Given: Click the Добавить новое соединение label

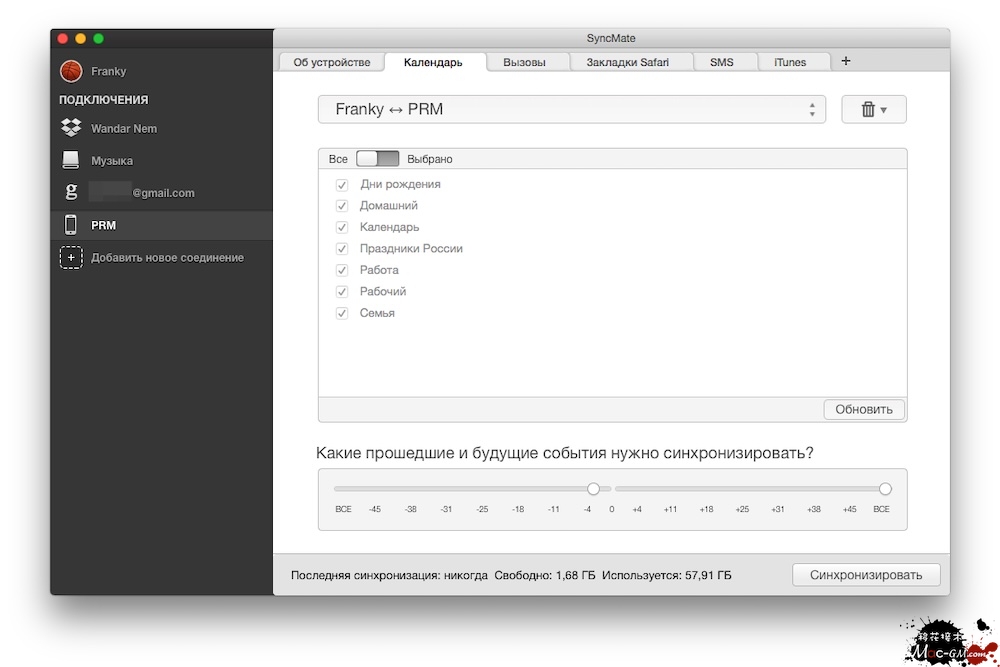Looking at the screenshot, I should [x=167, y=258].
